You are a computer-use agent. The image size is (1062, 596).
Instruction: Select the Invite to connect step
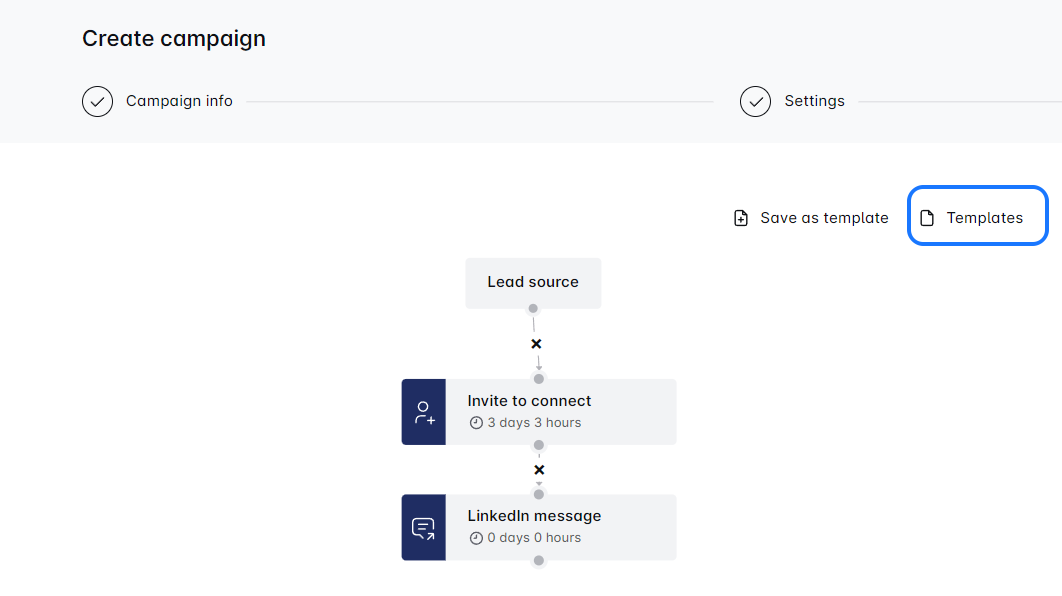(560, 401)
